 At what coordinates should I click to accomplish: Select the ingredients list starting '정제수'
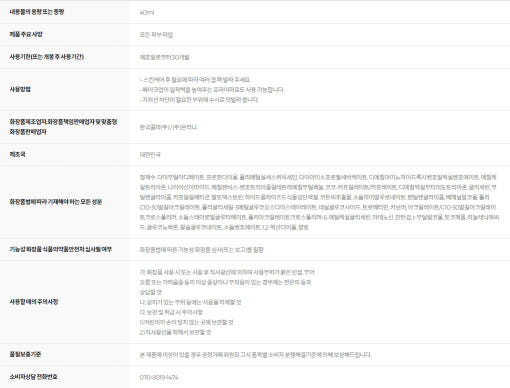[319, 202]
